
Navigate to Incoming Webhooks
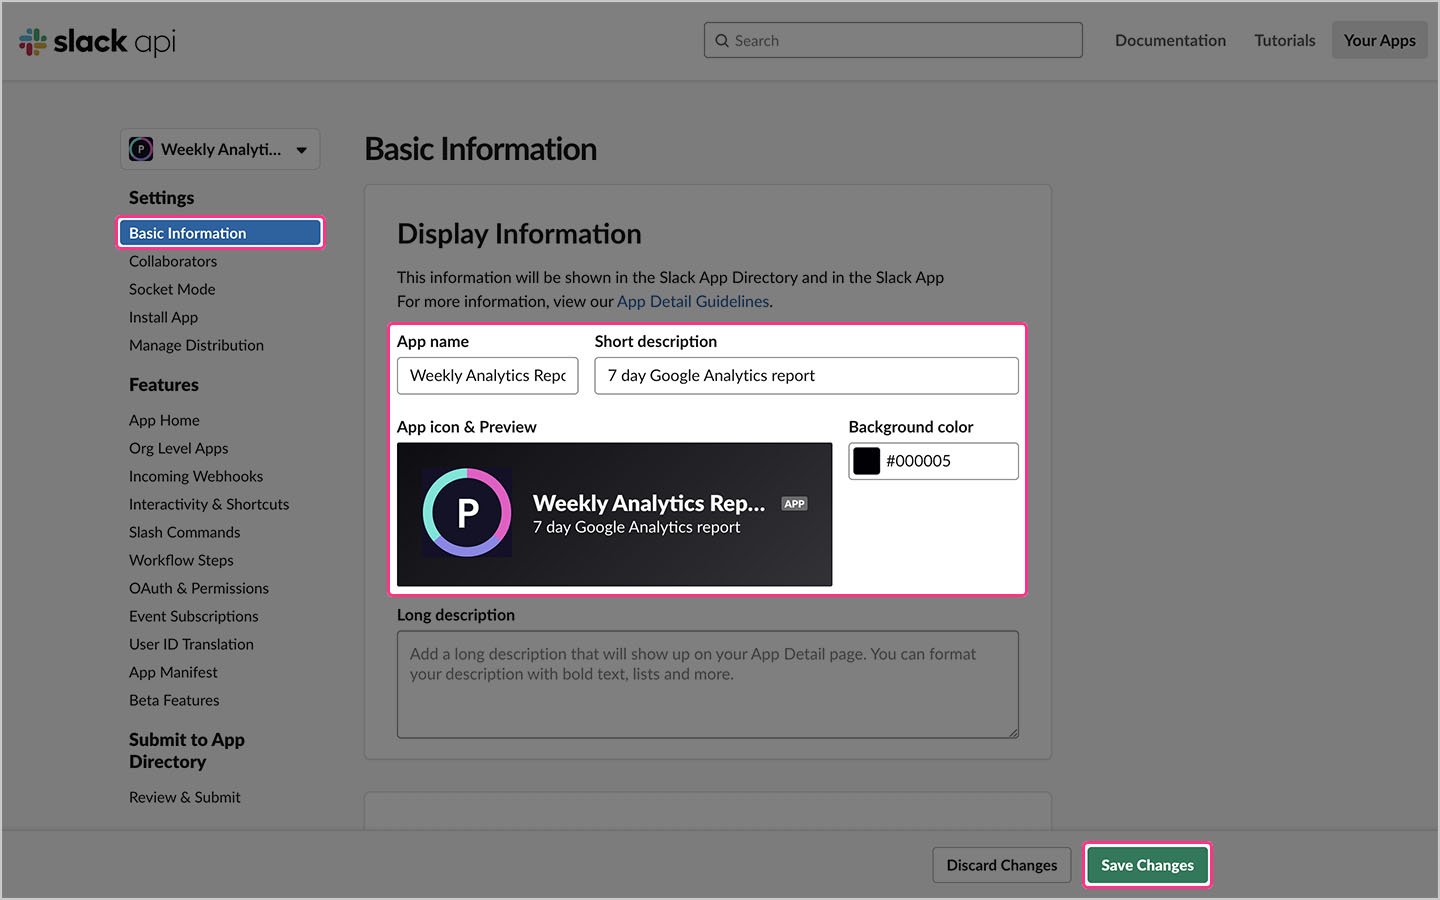coord(195,476)
